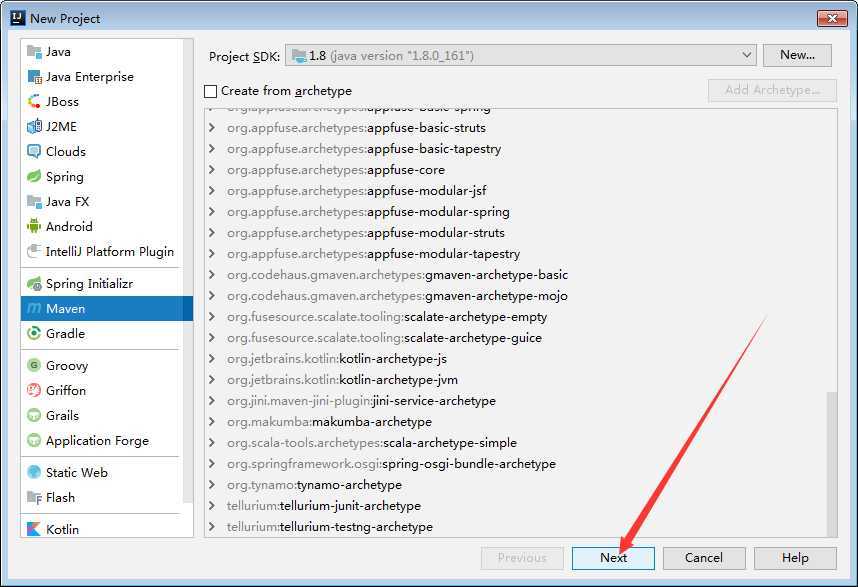Viewport: 858px width, 587px height.
Task: Expand appfuse-basic-struts archetype
Action: [x=212, y=128]
